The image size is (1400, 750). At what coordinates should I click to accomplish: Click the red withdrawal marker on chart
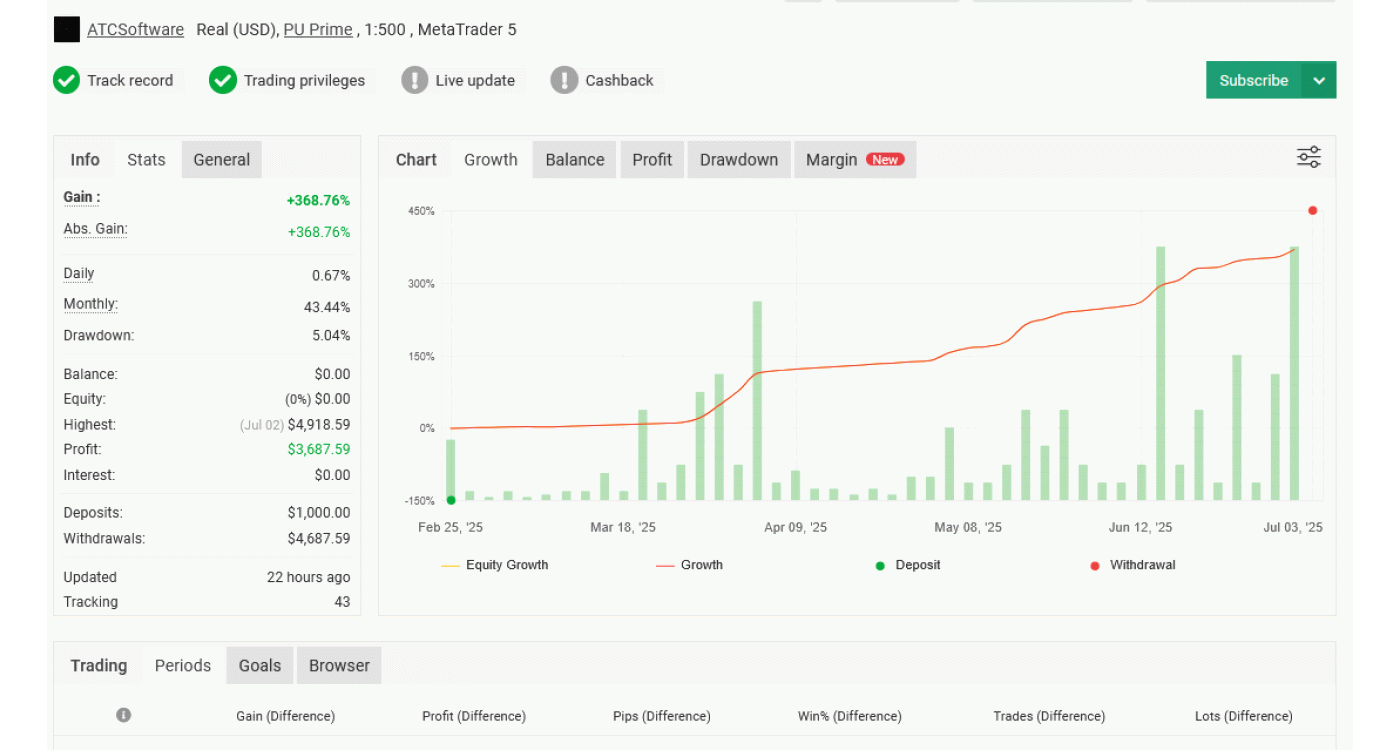pyautogui.click(x=1312, y=210)
